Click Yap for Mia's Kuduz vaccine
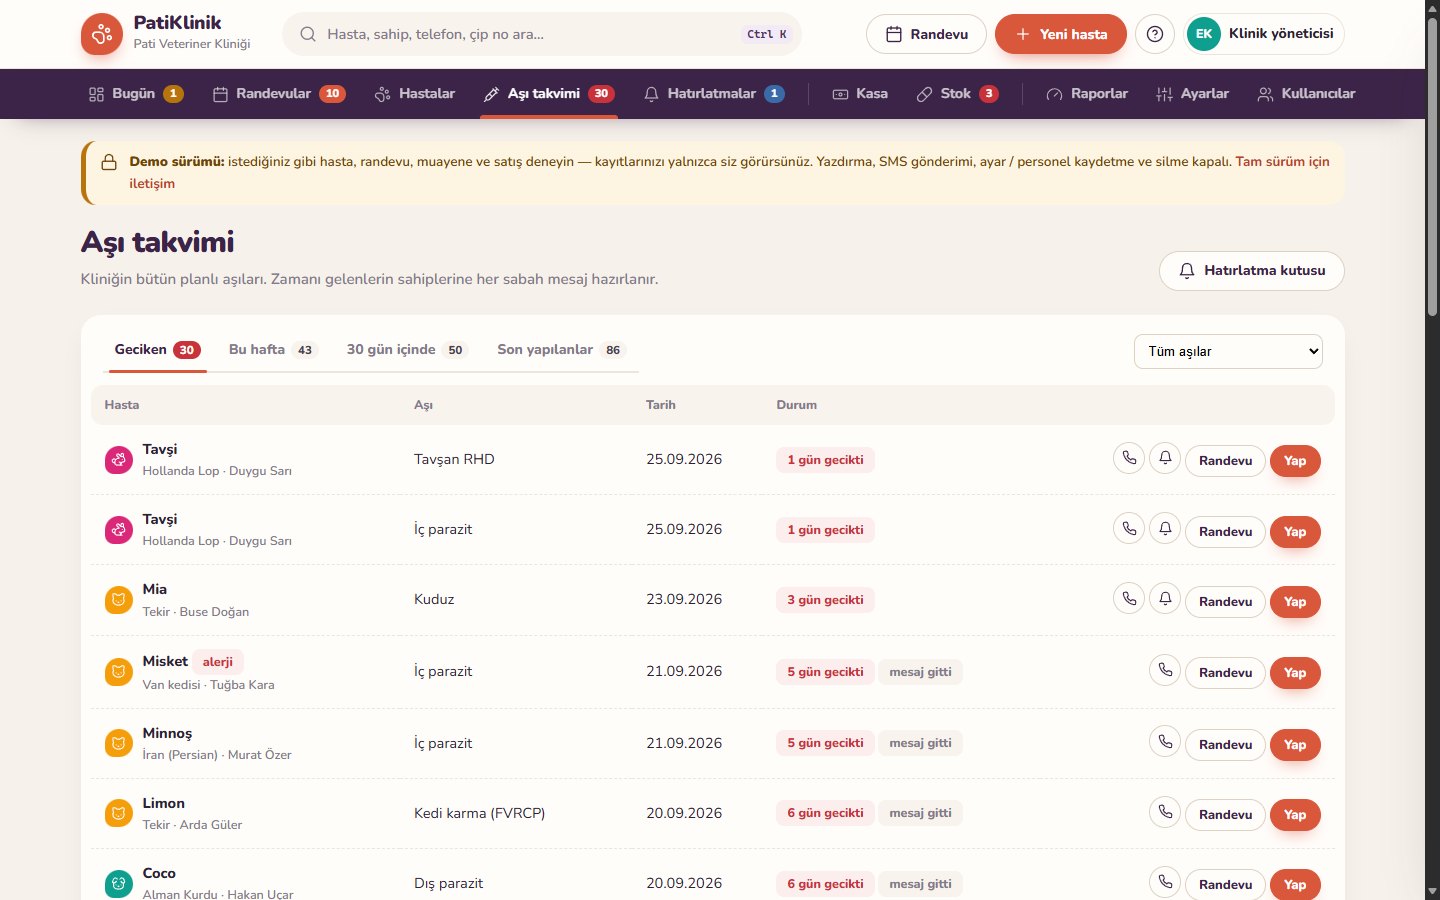The height and width of the screenshot is (900, 1440). 1295,602
